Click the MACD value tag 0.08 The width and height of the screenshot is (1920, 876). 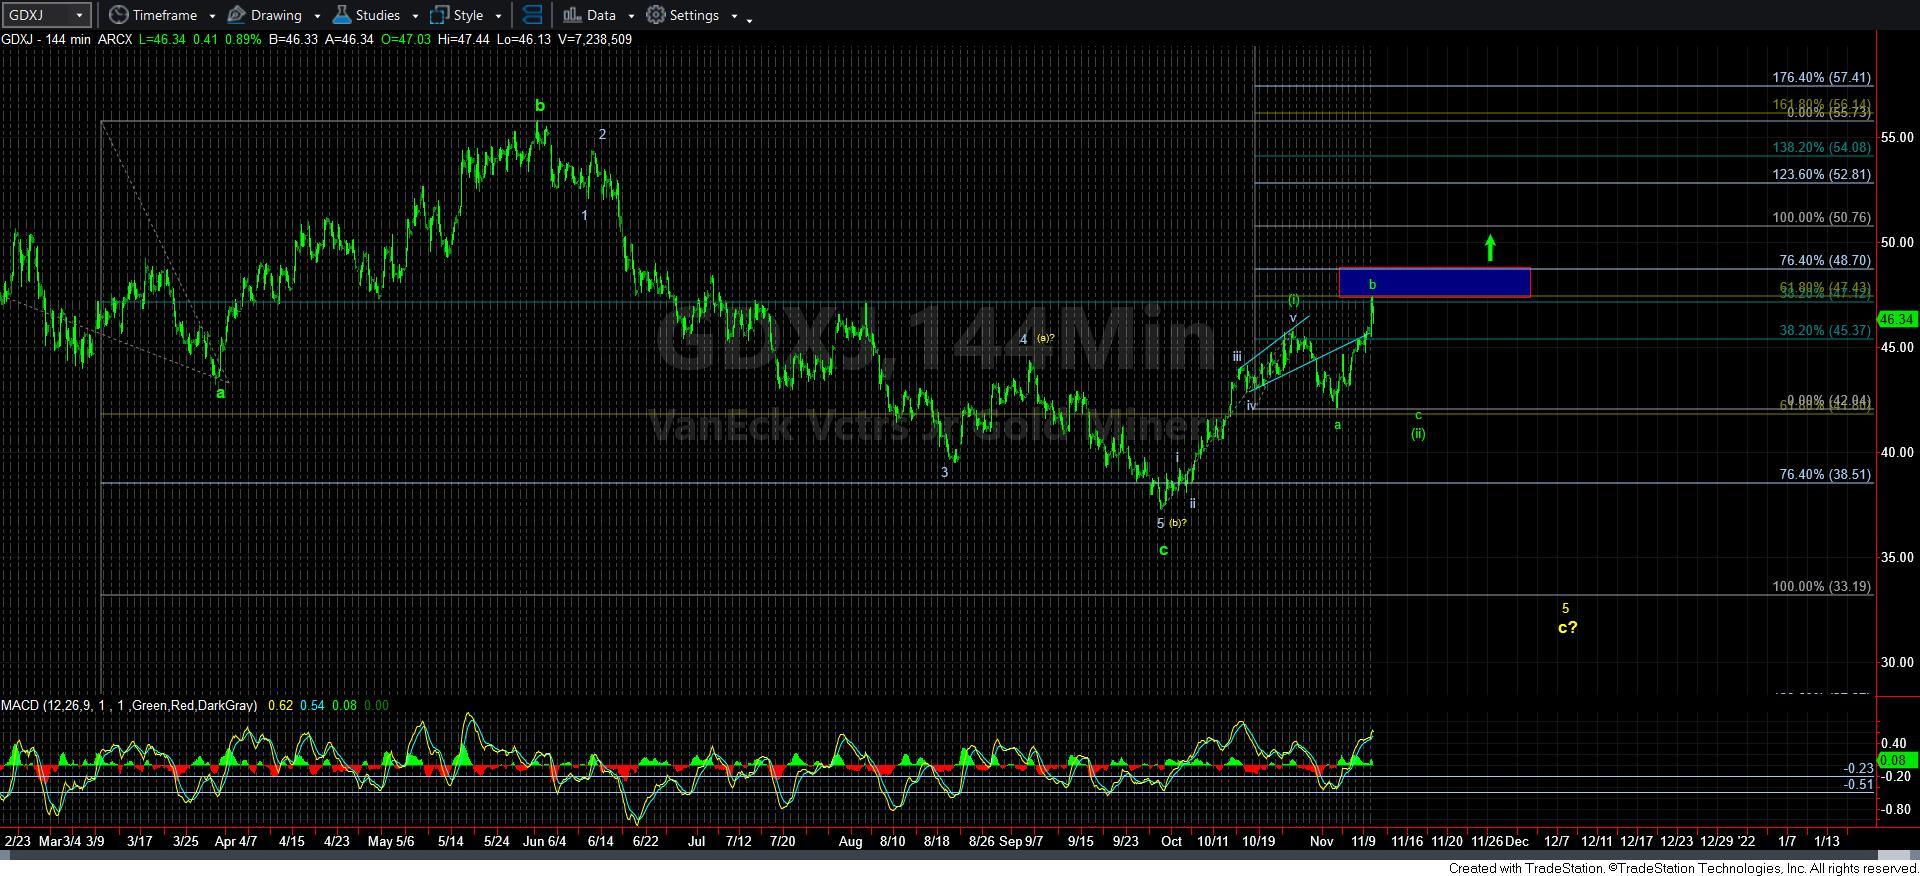(x=1896, y=760)
